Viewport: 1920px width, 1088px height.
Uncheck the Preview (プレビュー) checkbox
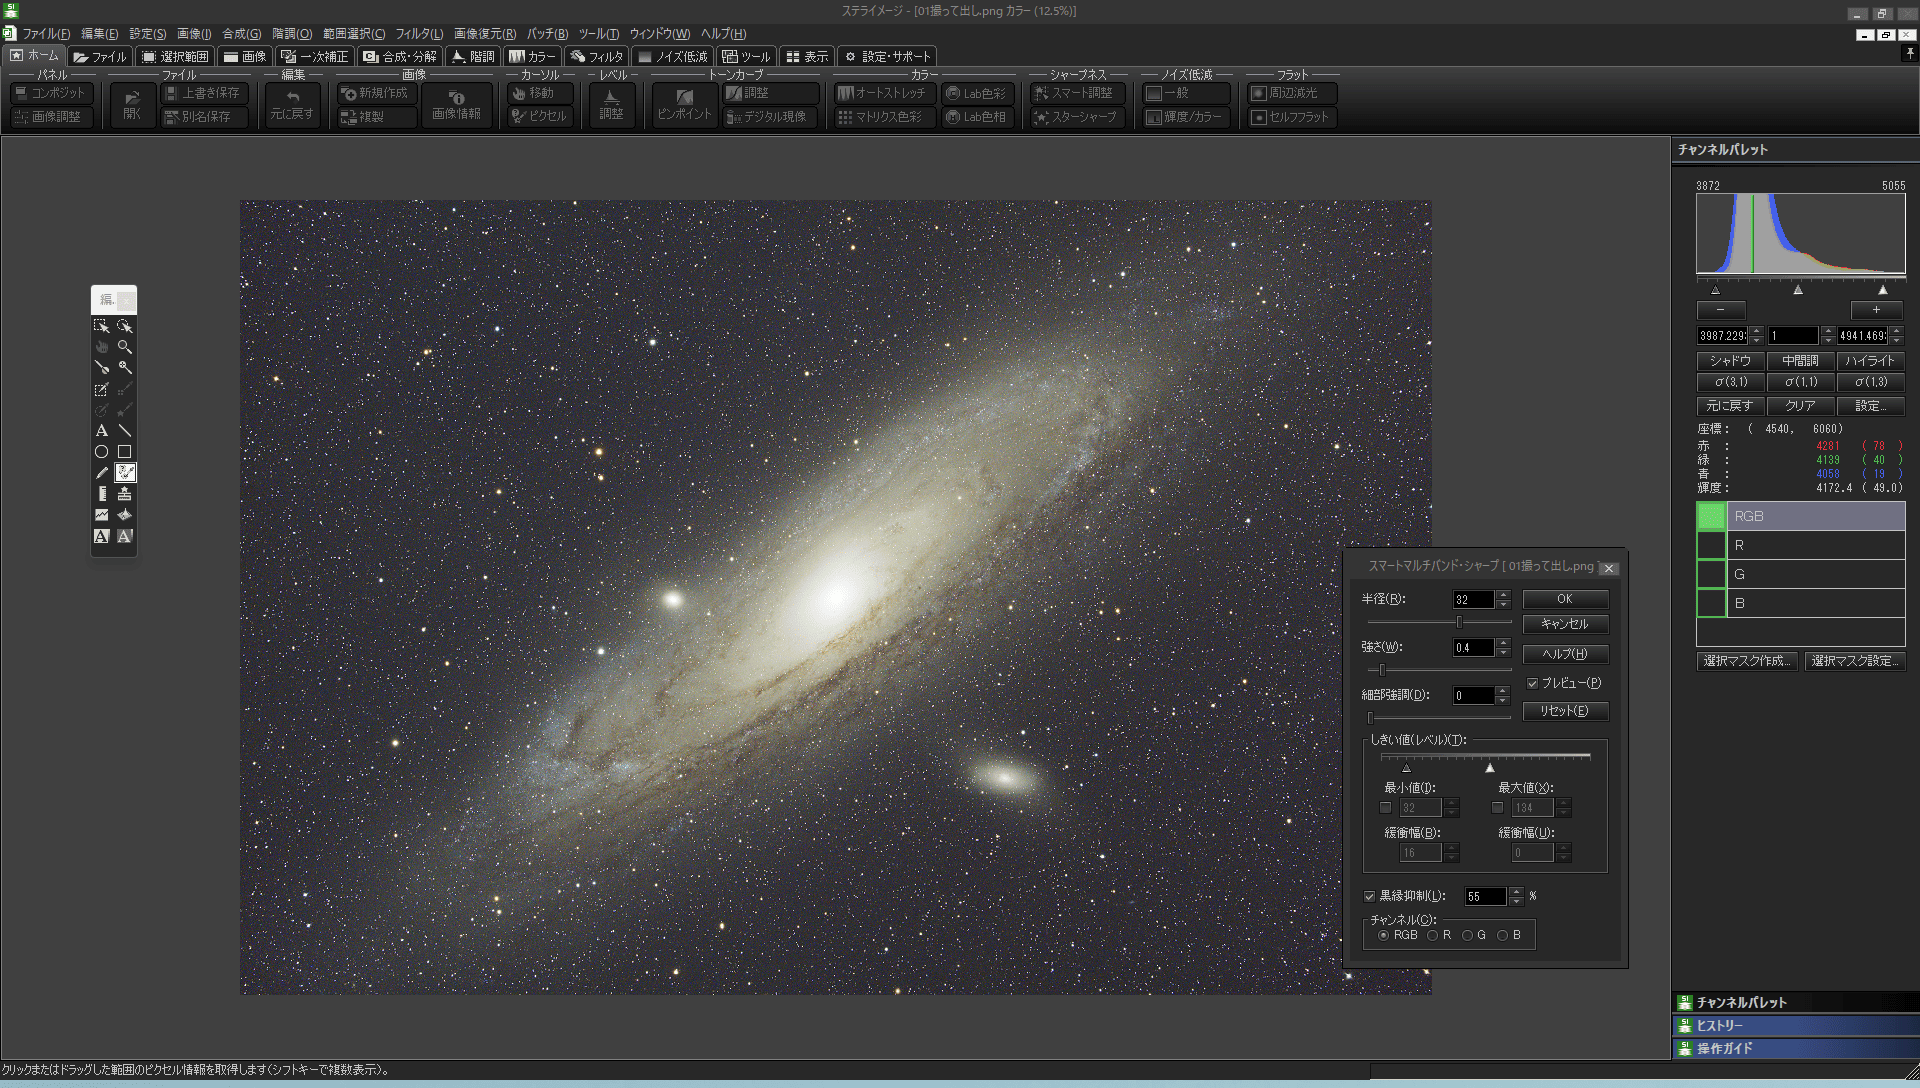(1532, 683)
